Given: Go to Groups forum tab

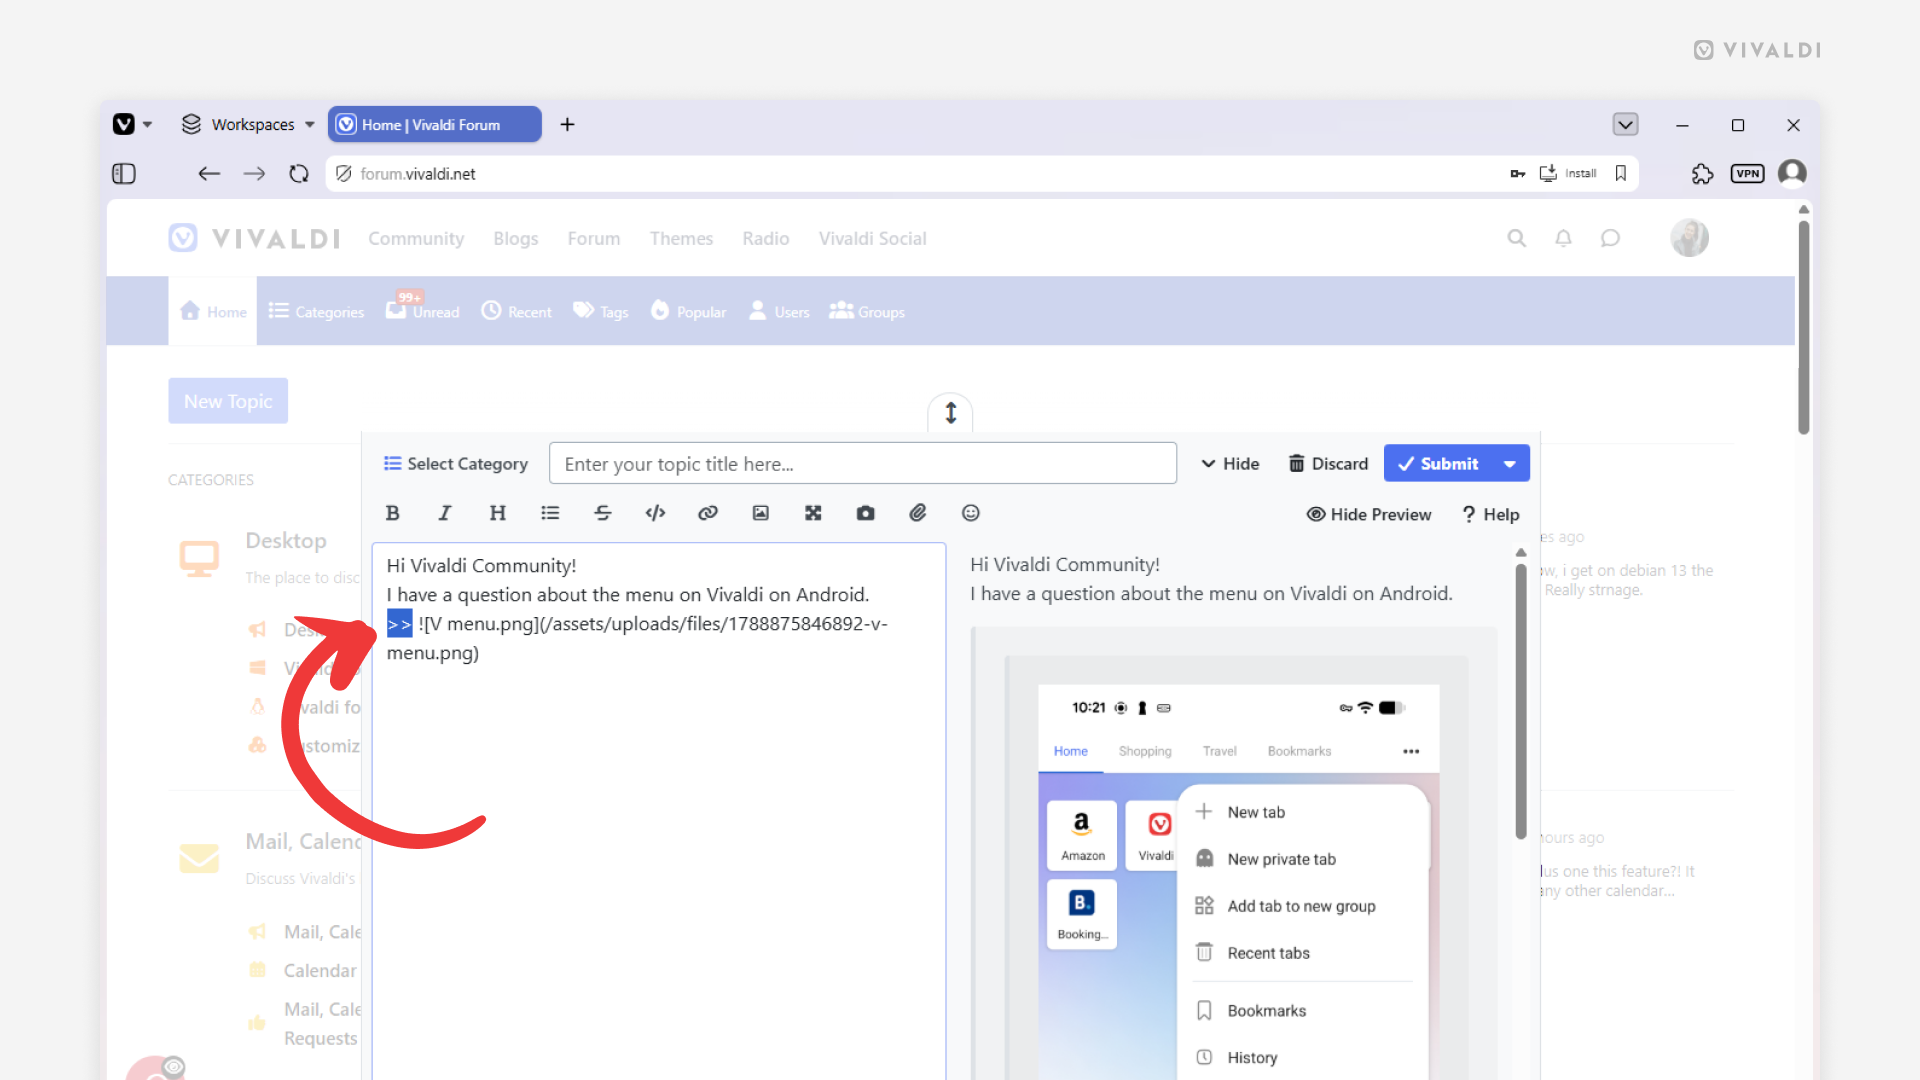Looking at the screenshot, I should pyautogui.click(x=867, y=311).
